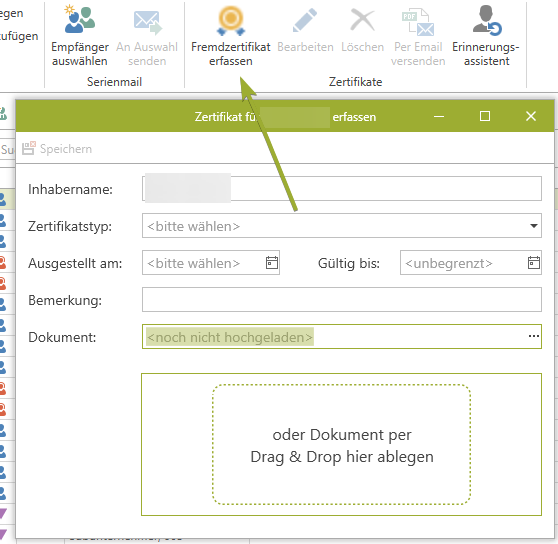Launch the Erinnerungsassistent tool
The width and height of the screenshot is (558, 544).
486,20
